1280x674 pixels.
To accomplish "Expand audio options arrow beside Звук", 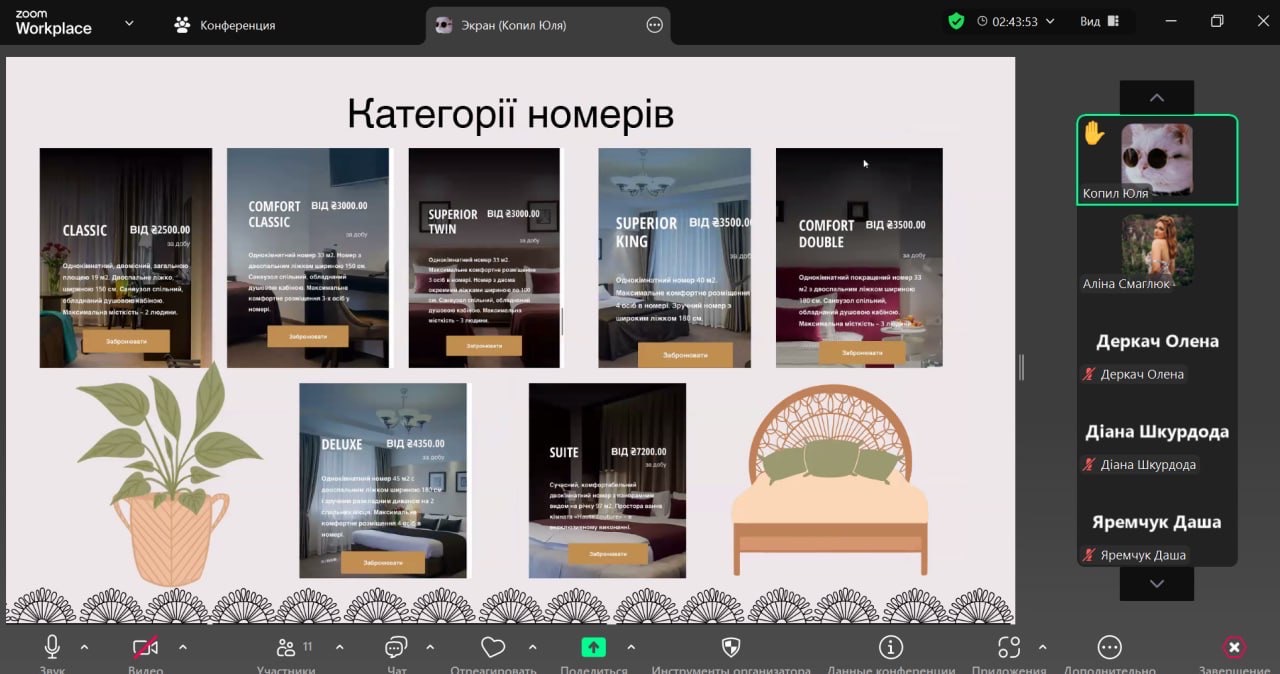I will [84, 647].
